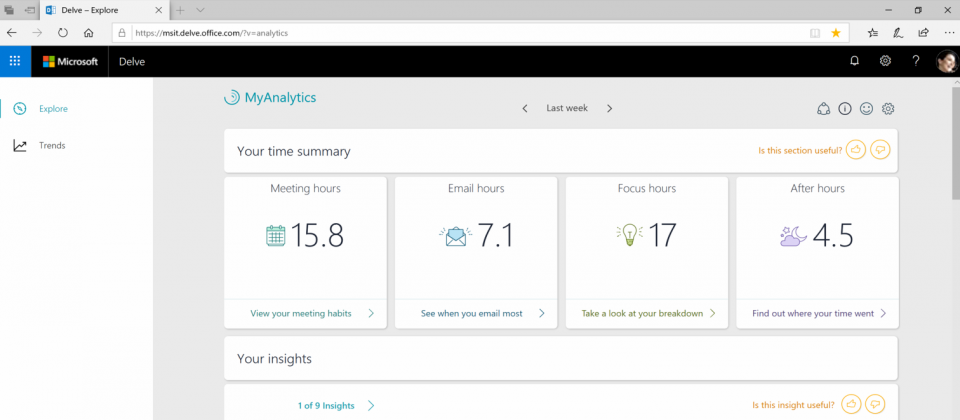Open the user profile picture
The height and width of the screenshot is (420, 960).
946,61
